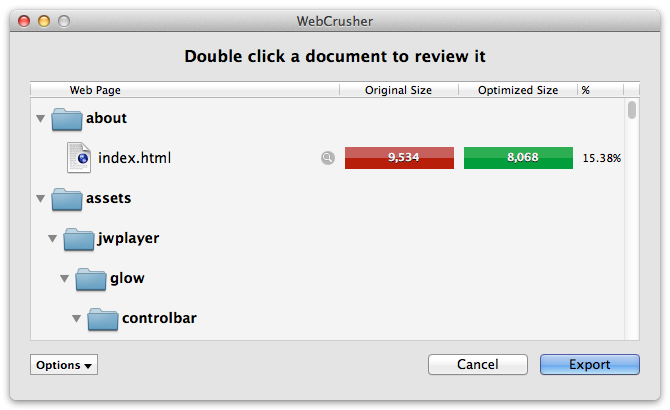
Task: Click the Cancel button
Action: point(478,364)
